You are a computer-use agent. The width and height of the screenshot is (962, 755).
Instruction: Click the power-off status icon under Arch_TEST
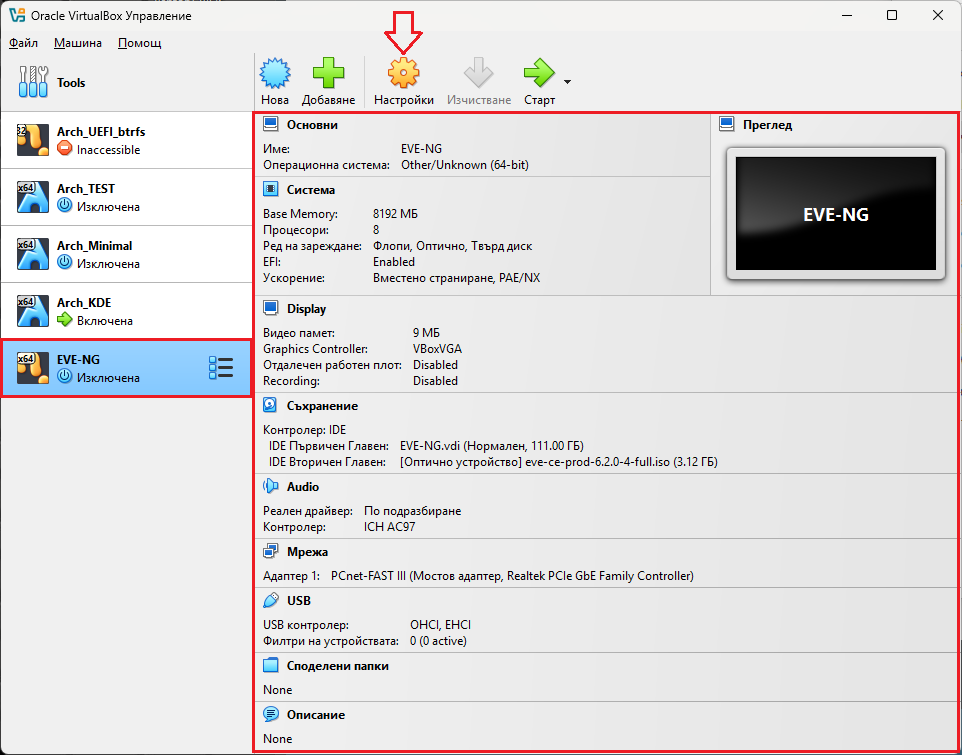pos(64,206)
